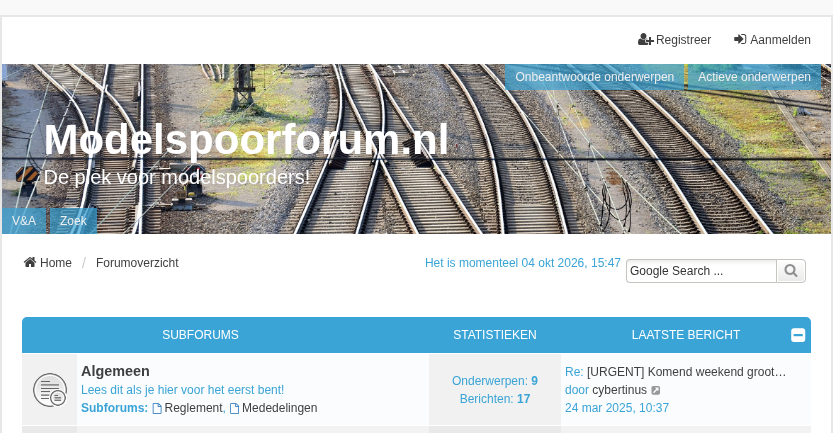The width and height of the screenshot is (833, 433).
Task: Click the Modelspoorforum.nl site title
Action: 246,140
